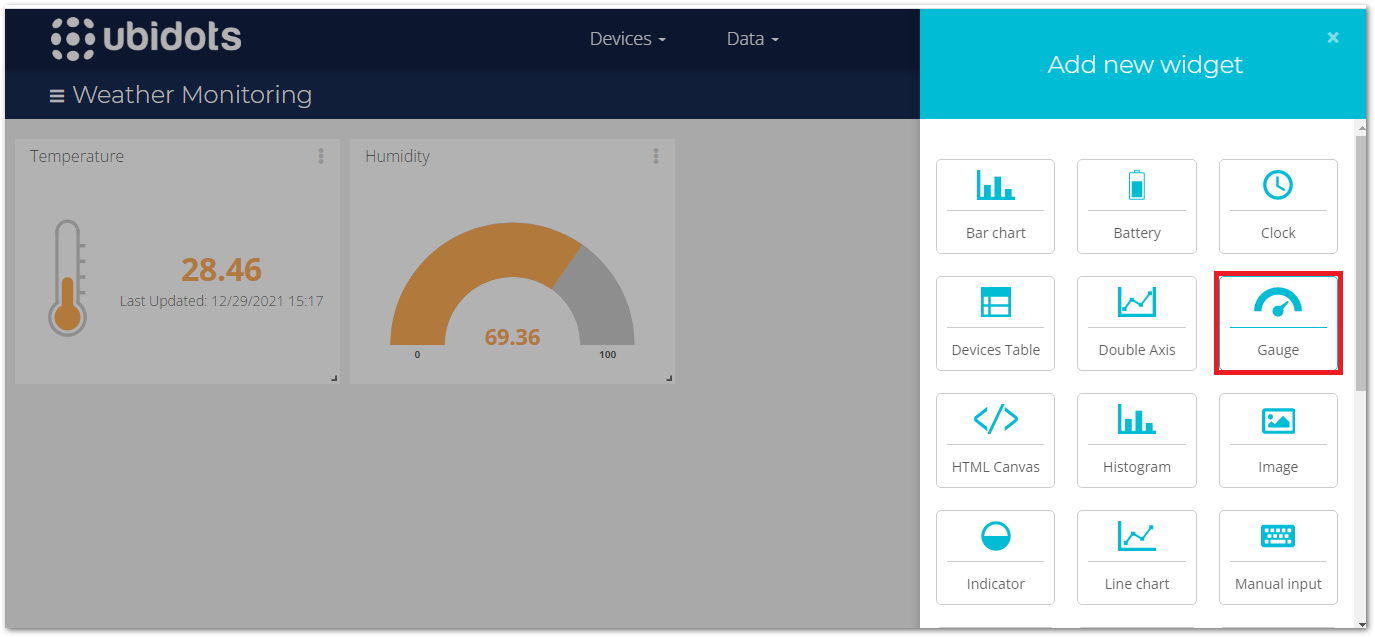Click the Ubidots logo
The height and width of the screenshot is (637, 1375).
(146, 38)
